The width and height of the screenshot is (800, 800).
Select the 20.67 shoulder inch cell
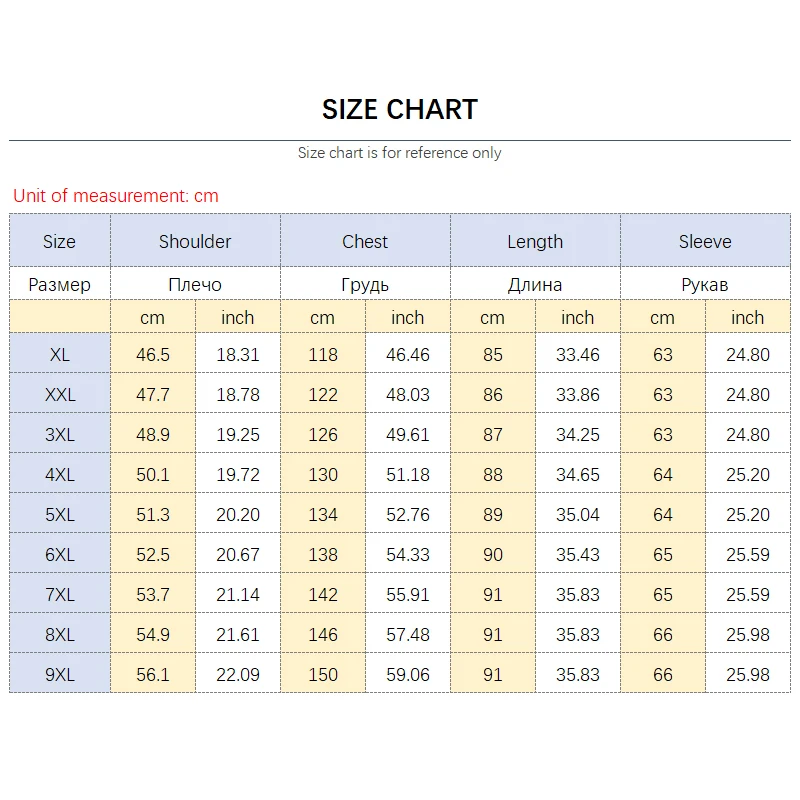[238, 555]
